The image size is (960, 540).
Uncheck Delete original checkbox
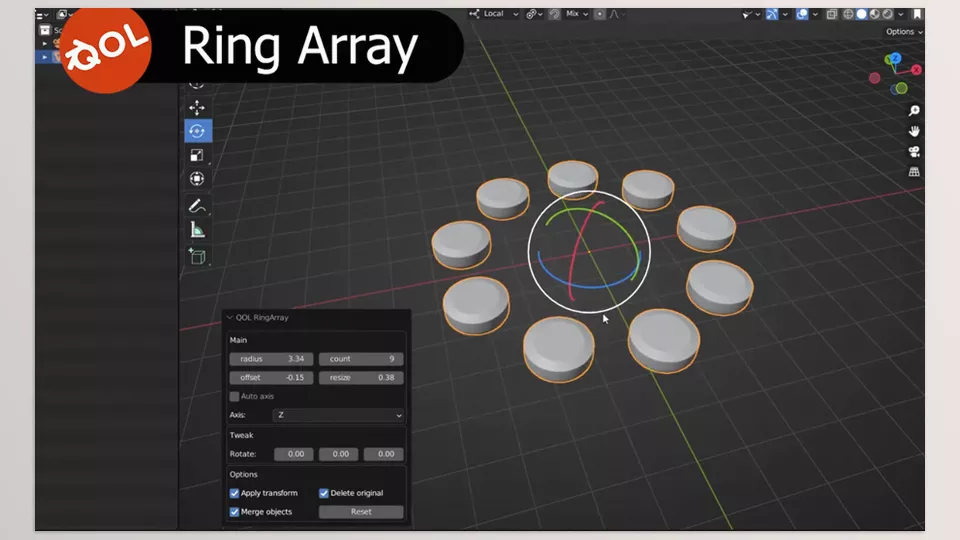tap(324, 493)
